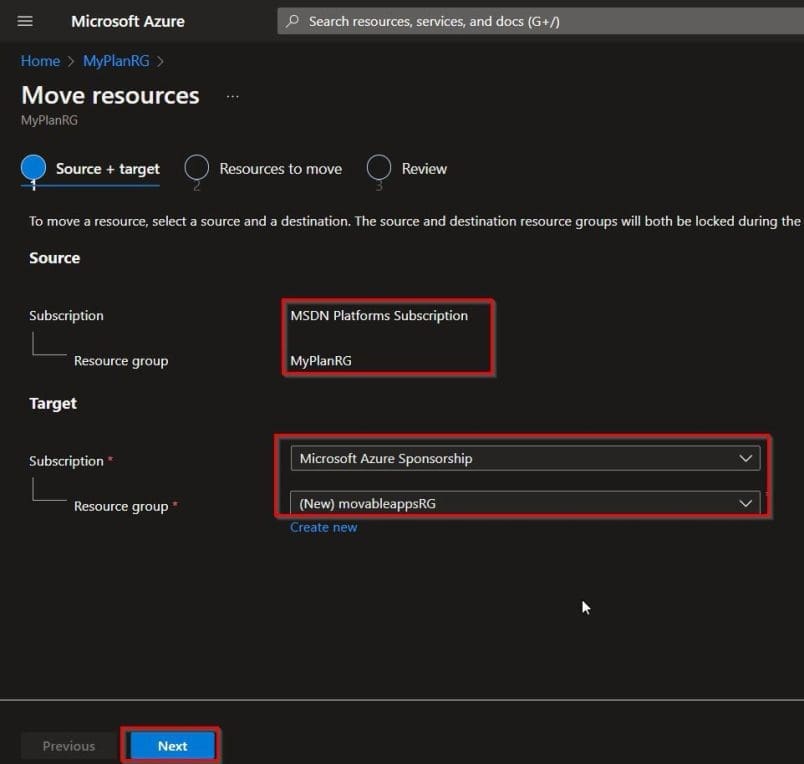Image resolution: width=804 pixels, height=764 pixels.
Task: Open the chevron on the movableappsRG selector
Action: 744,503
